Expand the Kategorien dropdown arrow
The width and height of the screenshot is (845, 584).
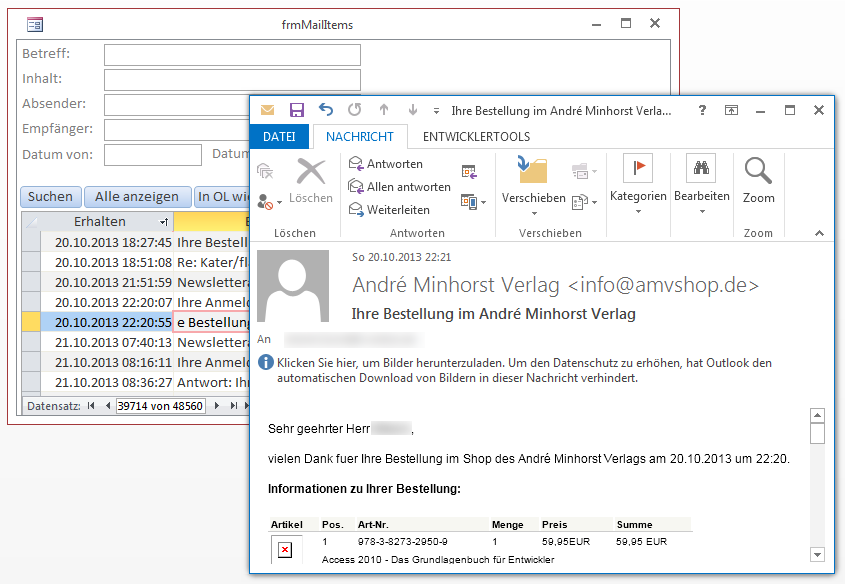click(x=638, y=212)
